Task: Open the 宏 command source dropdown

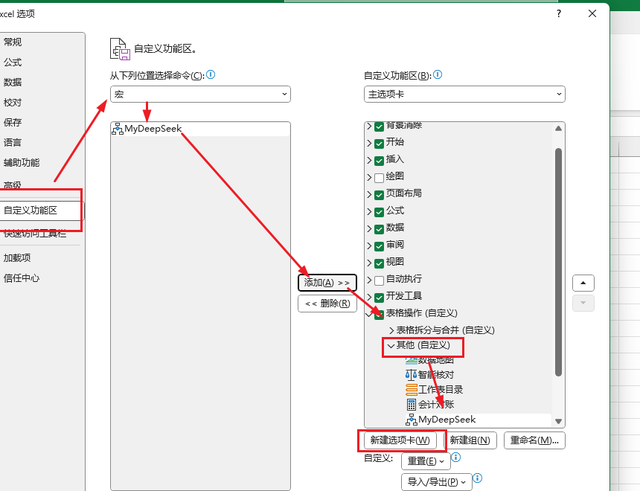Action: tap(200, 94)
